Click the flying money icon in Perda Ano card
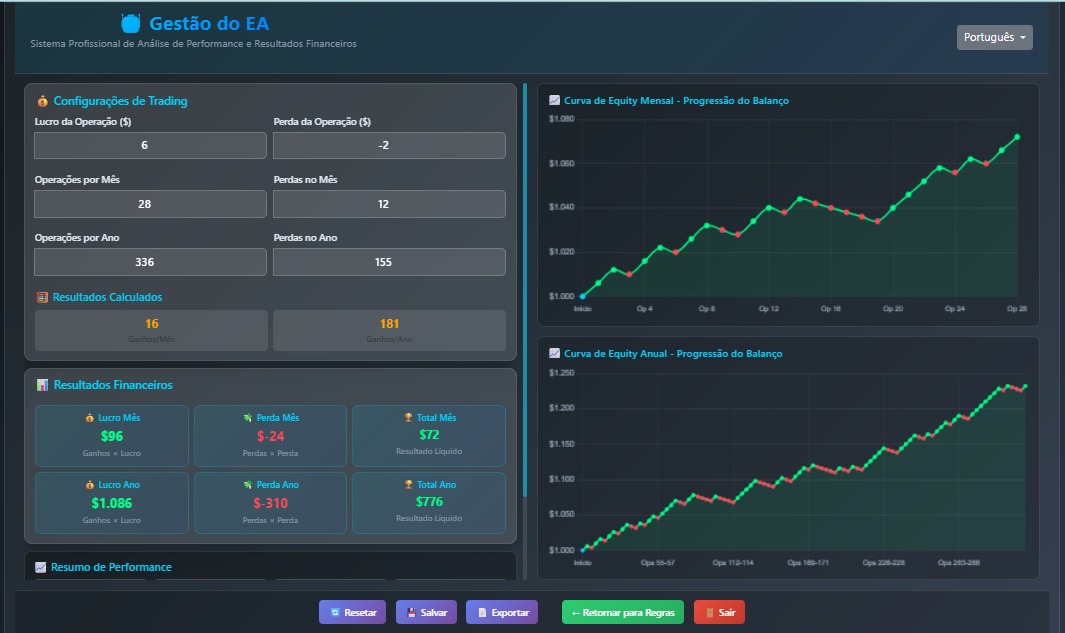 coord(248,485)
